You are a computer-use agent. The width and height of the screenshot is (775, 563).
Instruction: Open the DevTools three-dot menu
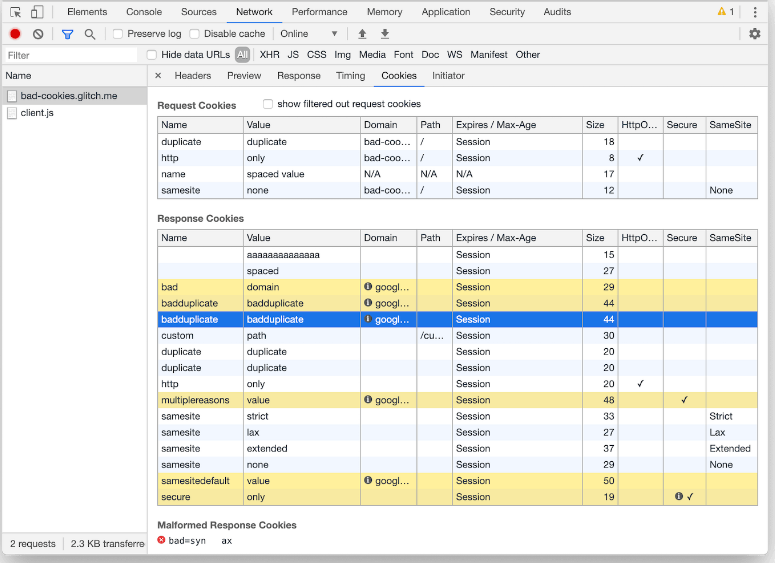(755, 12)
